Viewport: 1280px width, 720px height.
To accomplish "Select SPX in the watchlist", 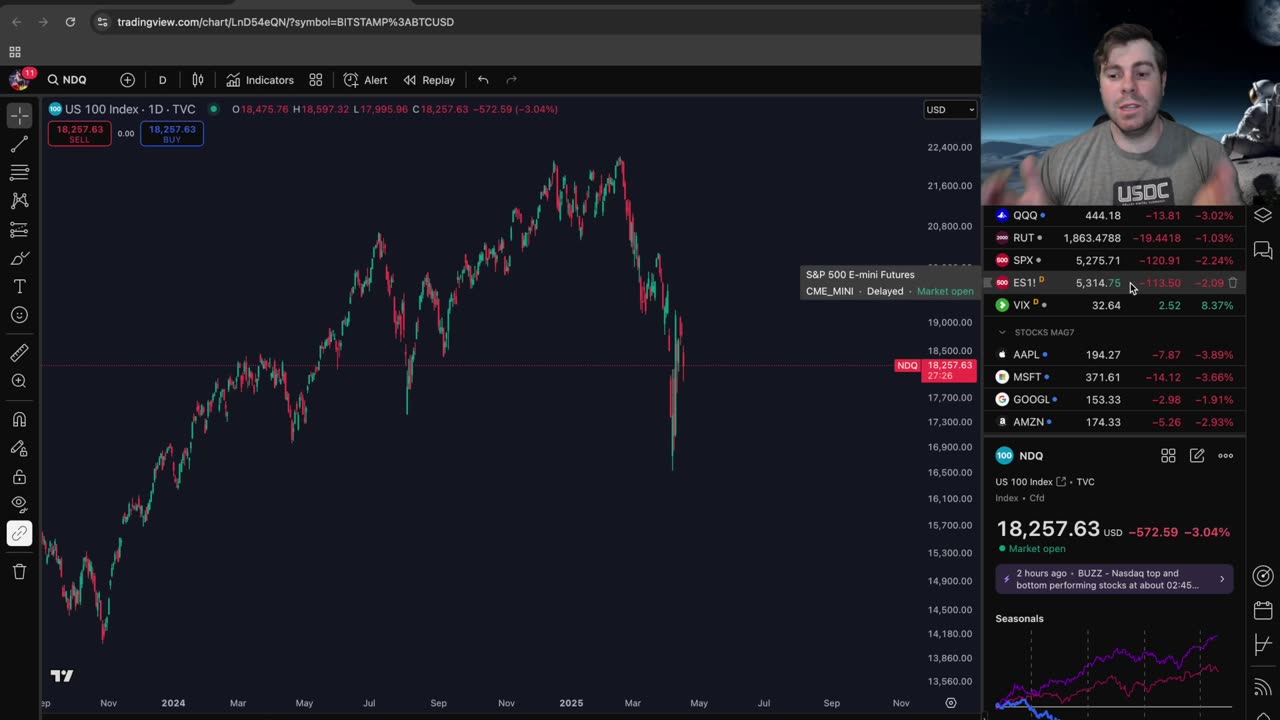I will (1115, 260).
